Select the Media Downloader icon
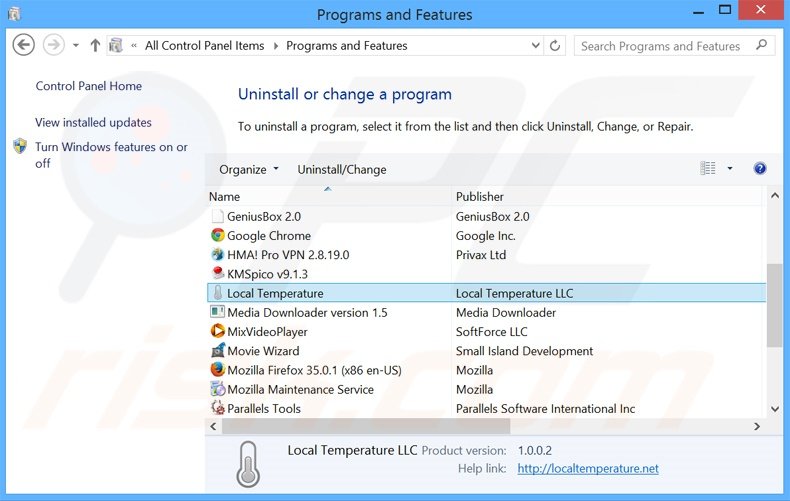 coord(218,312)
